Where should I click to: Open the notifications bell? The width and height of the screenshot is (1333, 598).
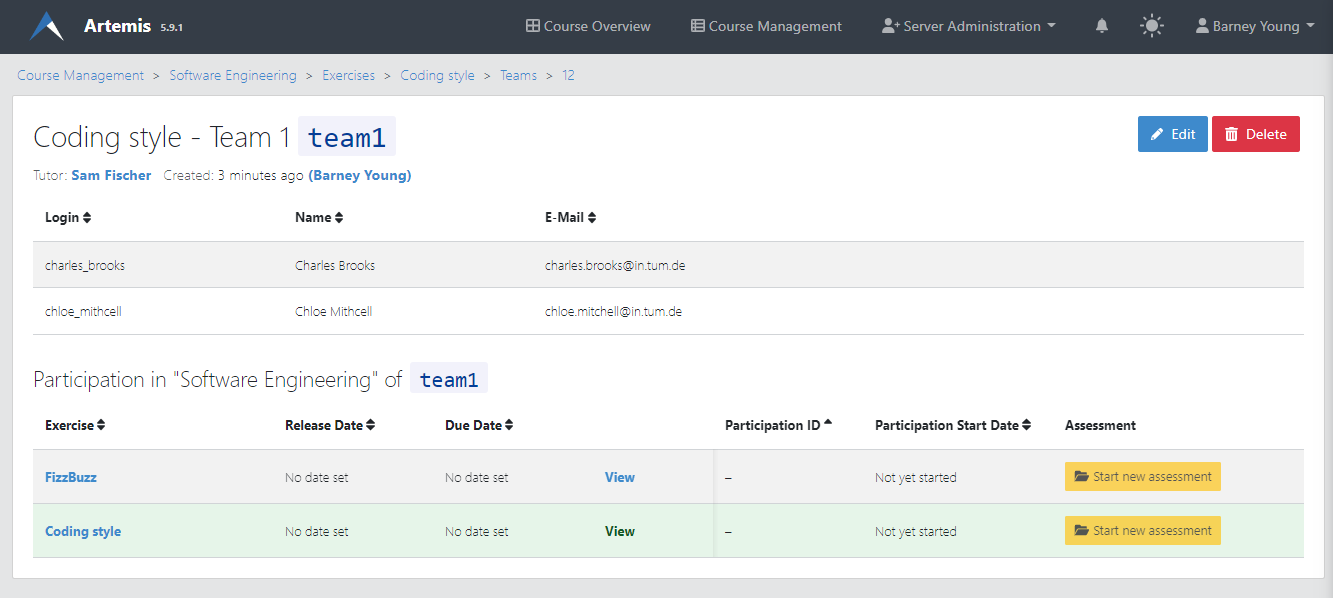1102,26
